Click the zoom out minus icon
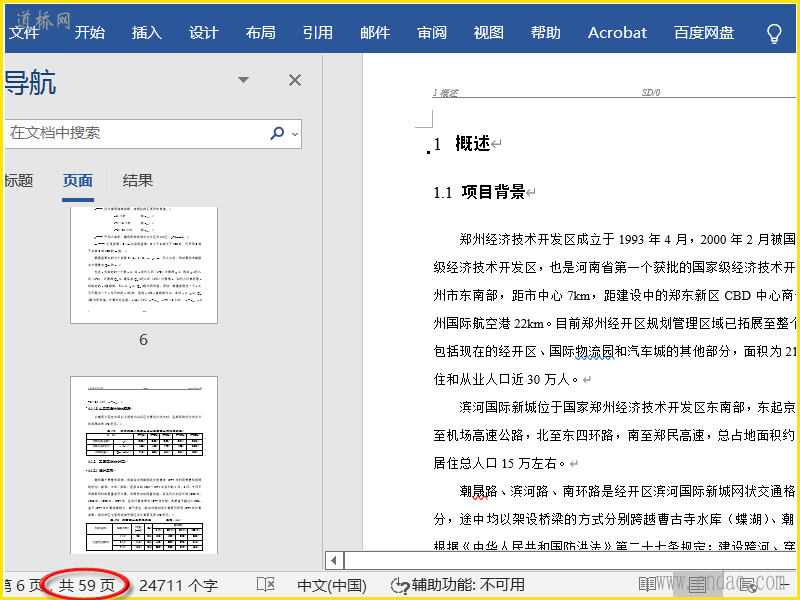The height and width of the screenshot is (600, 800). pos(787,585)
